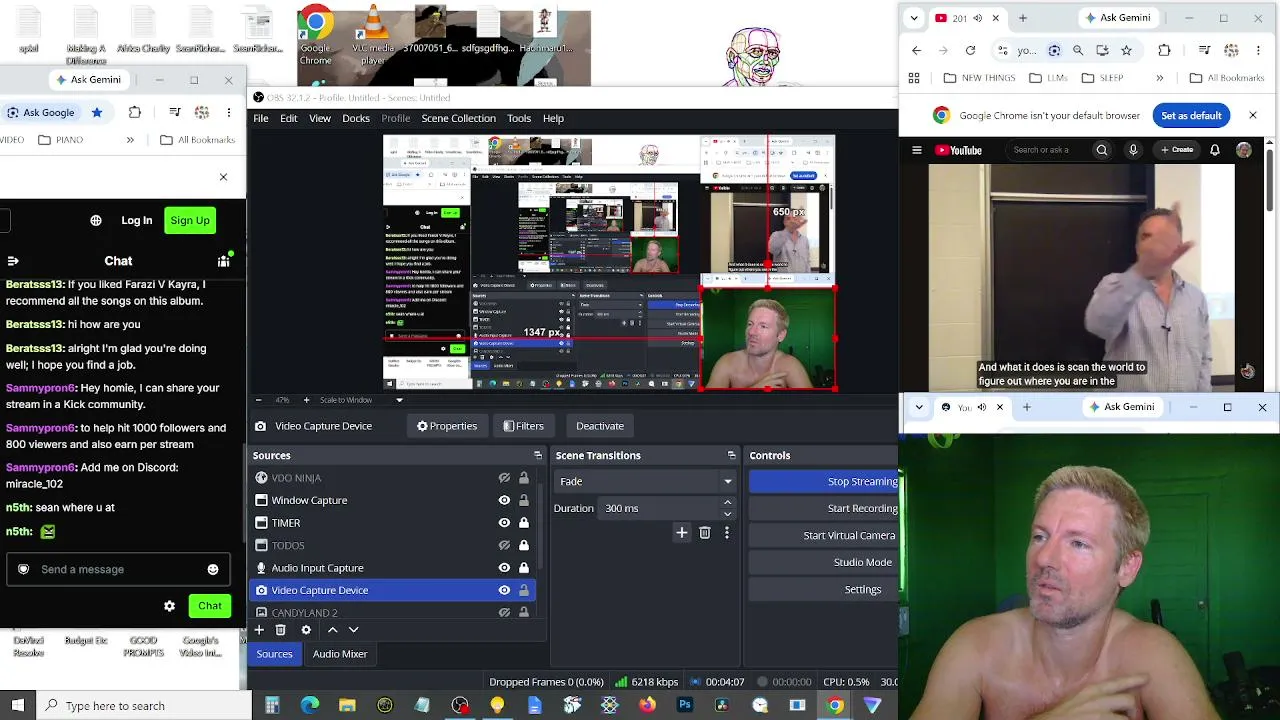Show the hidden VDO NINJA source
The width and height of the screenshot is (1280, 720).
[504, 478]
